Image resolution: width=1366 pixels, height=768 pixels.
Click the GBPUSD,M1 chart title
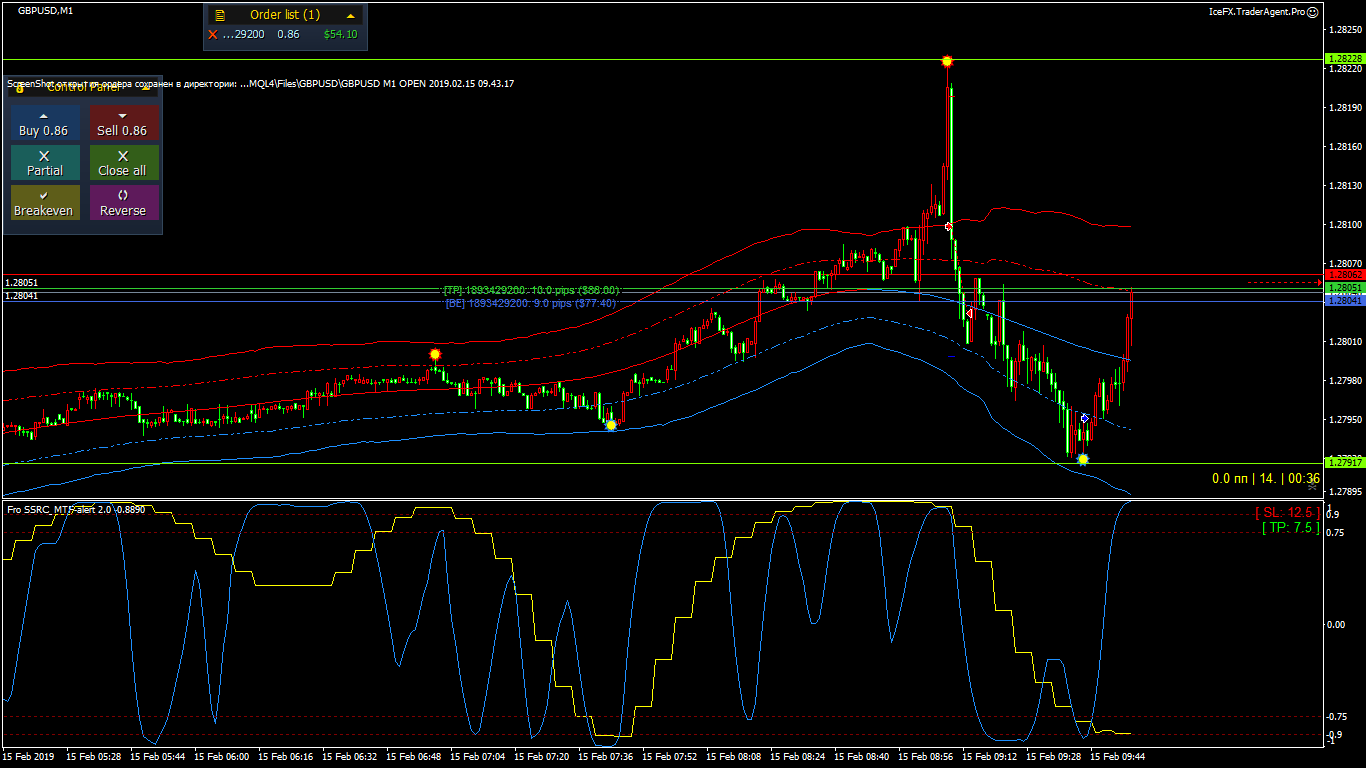[45, 10]
